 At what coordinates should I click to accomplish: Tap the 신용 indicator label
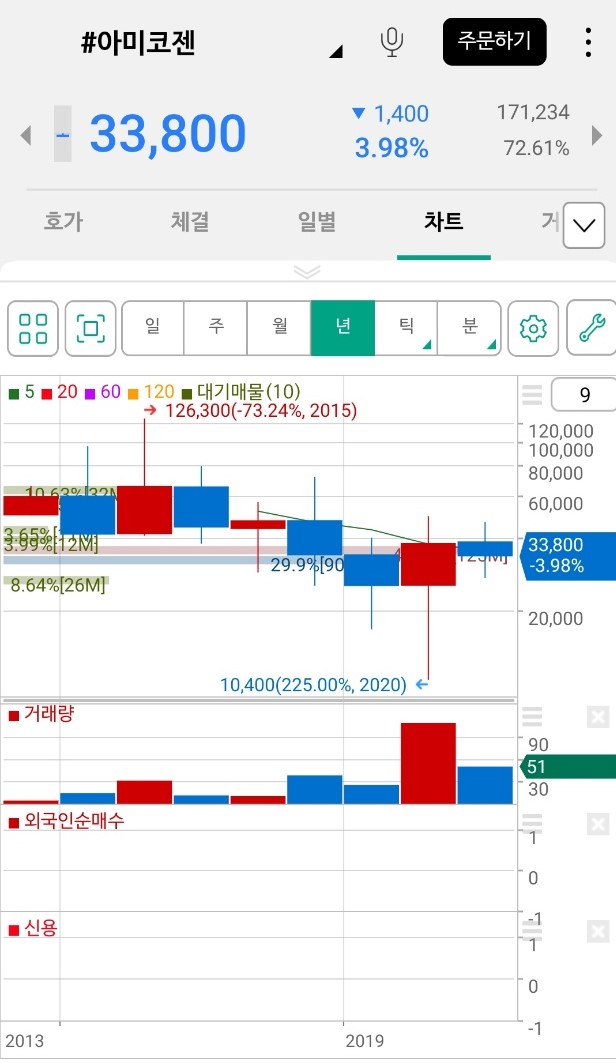click(x=33, y=928)
